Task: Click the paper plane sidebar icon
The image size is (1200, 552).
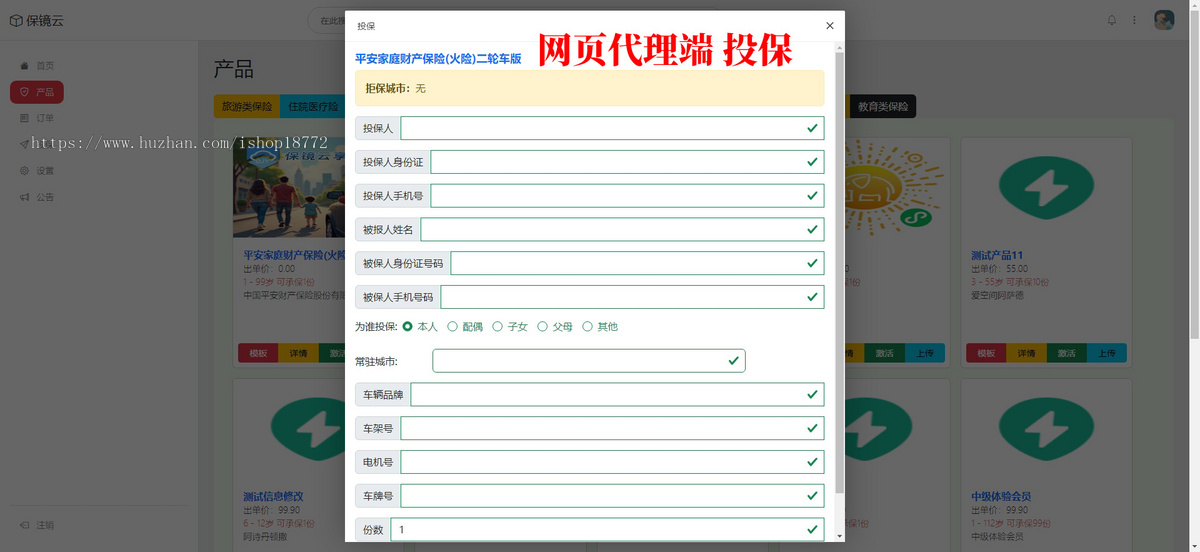Action: (x=25, y=144)
